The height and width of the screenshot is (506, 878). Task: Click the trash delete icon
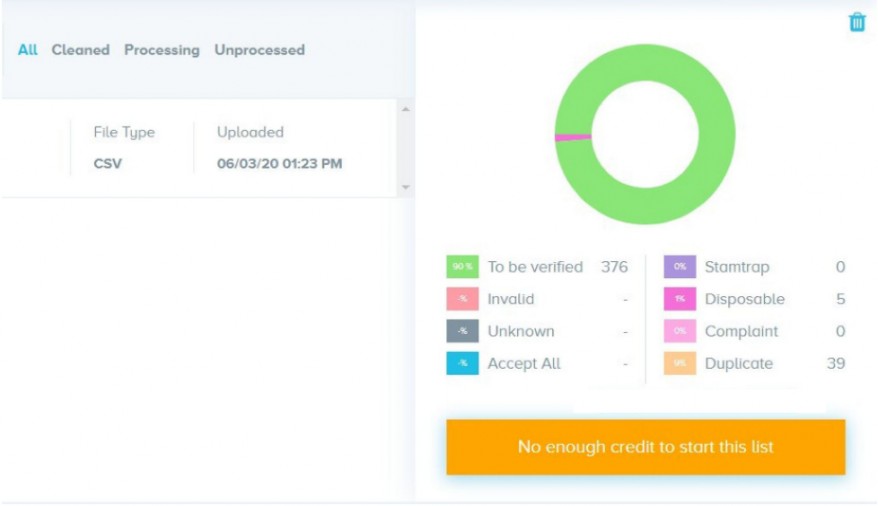(857, 22)
